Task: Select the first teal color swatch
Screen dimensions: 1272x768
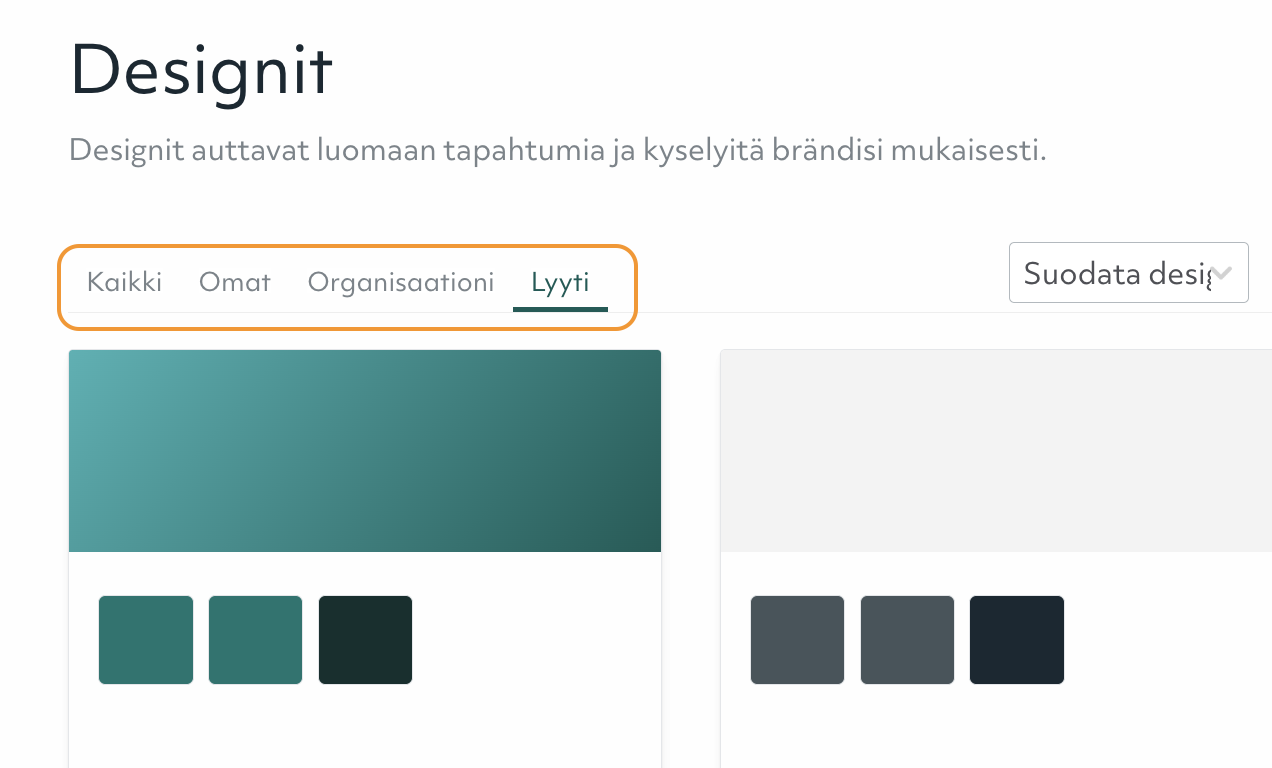Action: point(145,639)
